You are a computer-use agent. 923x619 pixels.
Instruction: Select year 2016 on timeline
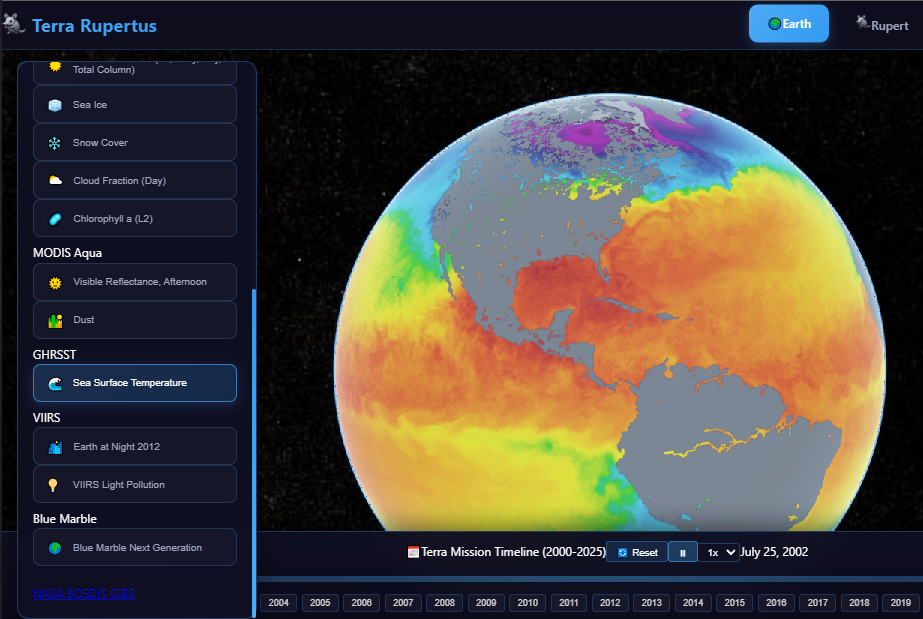776,603
